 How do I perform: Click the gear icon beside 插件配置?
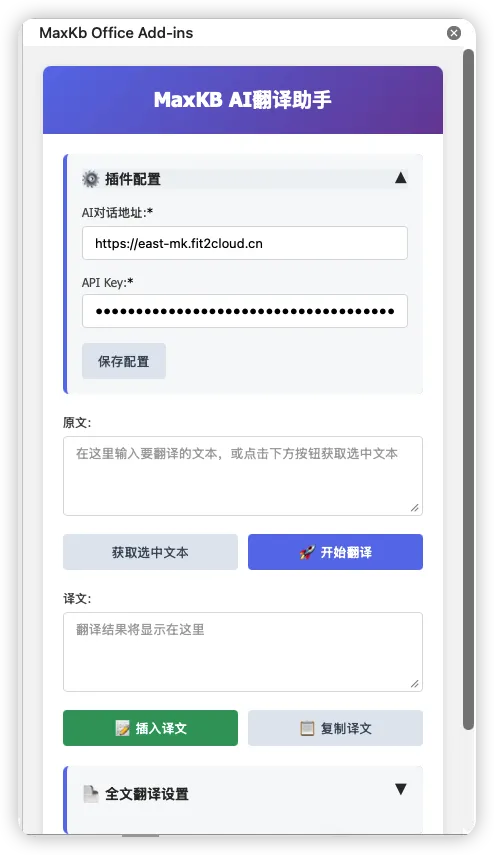pos(91,179)
